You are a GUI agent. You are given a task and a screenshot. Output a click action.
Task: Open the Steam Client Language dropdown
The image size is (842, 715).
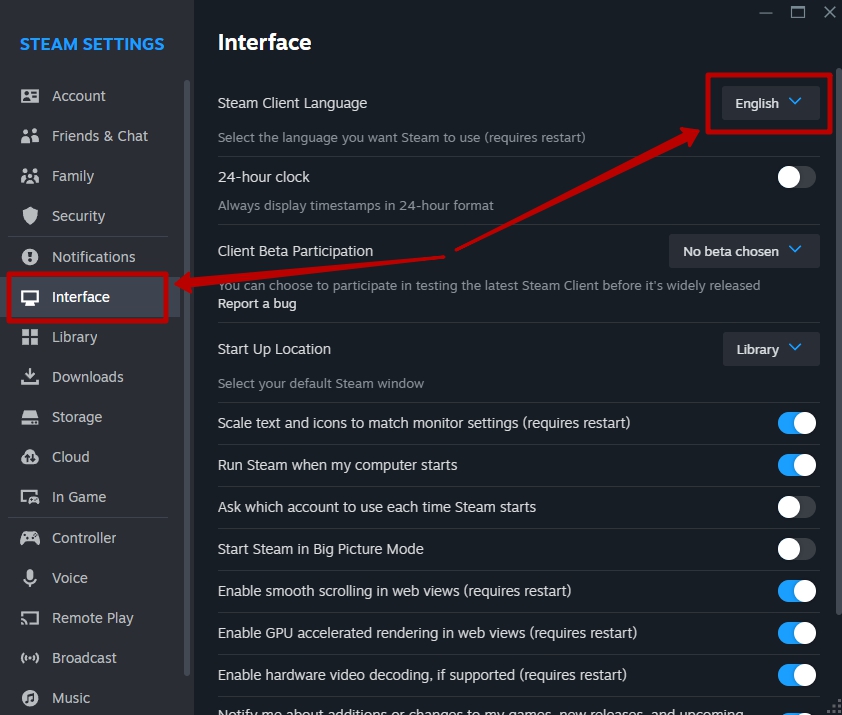pos(767,103)
